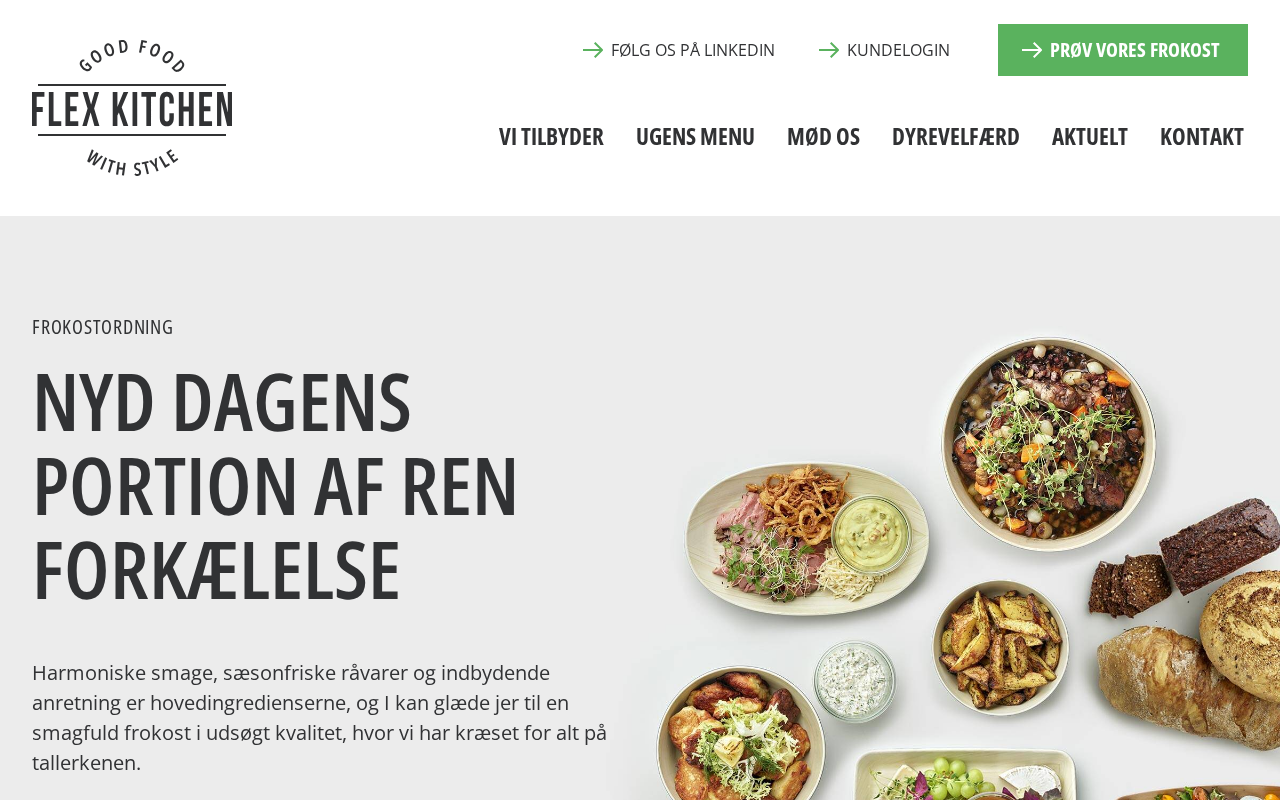Click the plate with roast beef and crispy onions
Image resolution: width=1280 pixels, height=800 pixels.
point(806,539)
